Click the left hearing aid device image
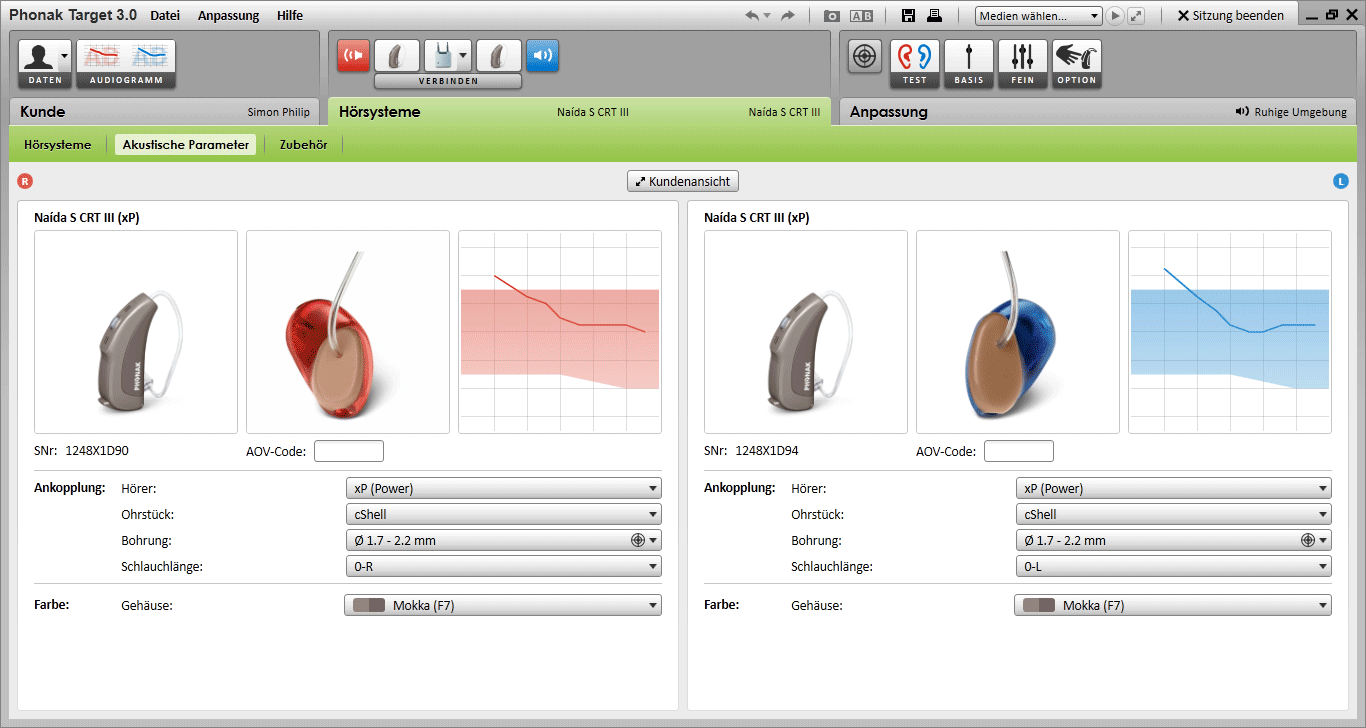The height and width of the screenshot is (728, 1366). [x=806, y=332]
